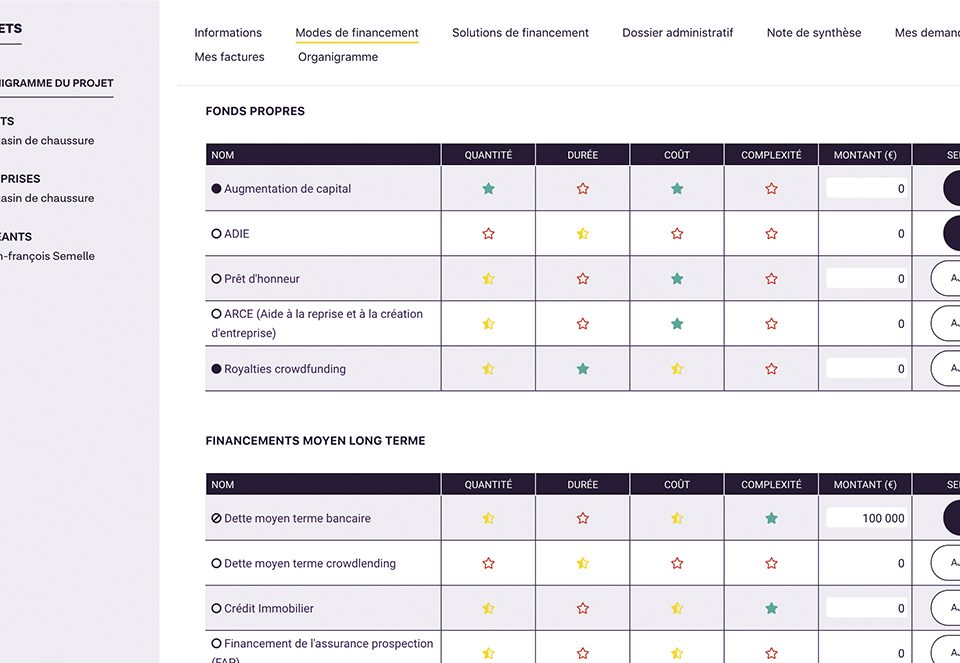Click Coût star in the ARCE row
Image resolution: width=960 pixels, height=663 pixels.
coord(677,324)
